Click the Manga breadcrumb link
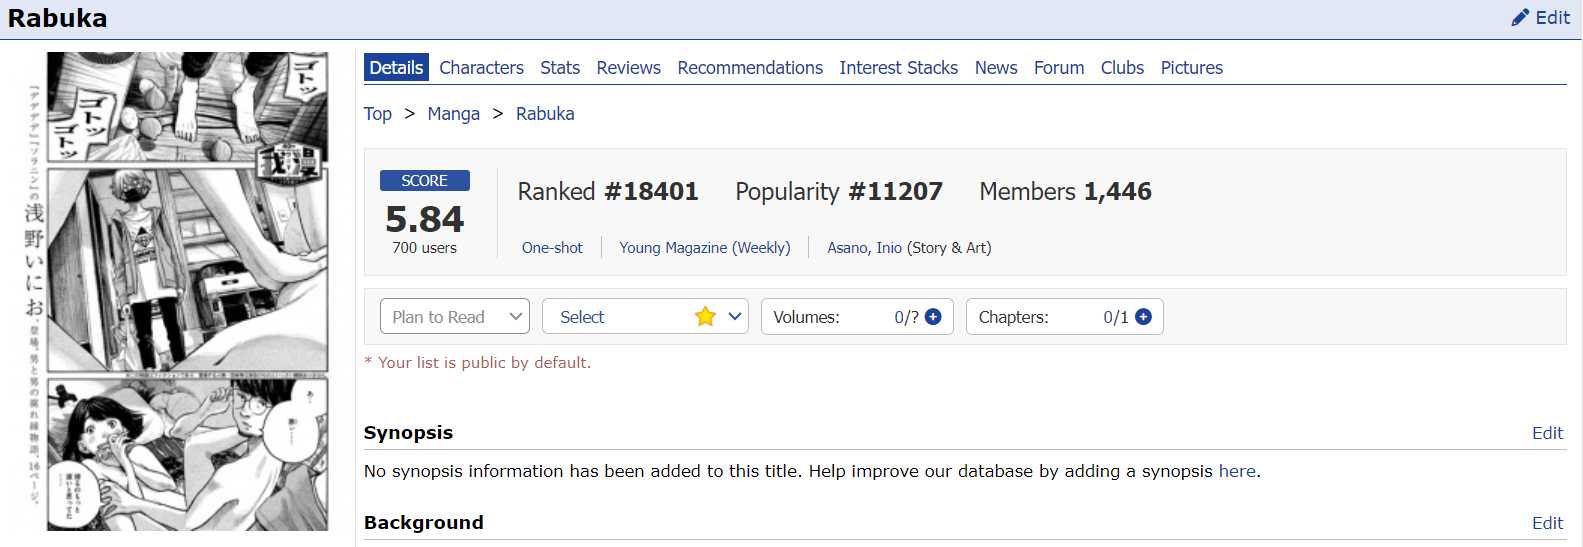 453,114
